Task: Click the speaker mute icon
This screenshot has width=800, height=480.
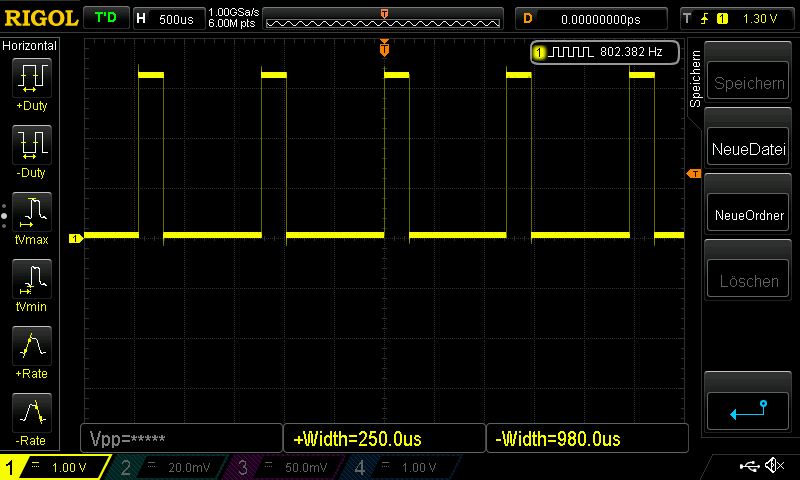Action: (773, 466)
